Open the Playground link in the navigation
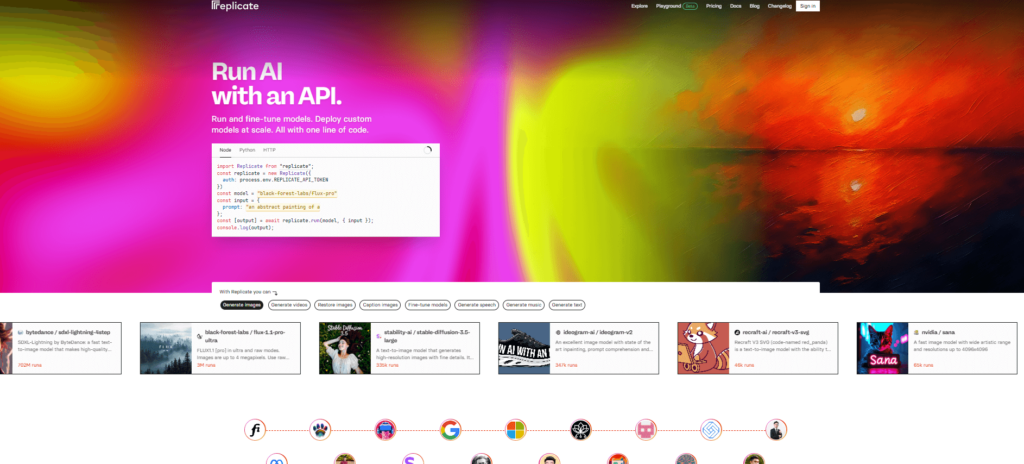Image resolution: width=1024 pixels, height=464 pixels. (x=668, y=6)
